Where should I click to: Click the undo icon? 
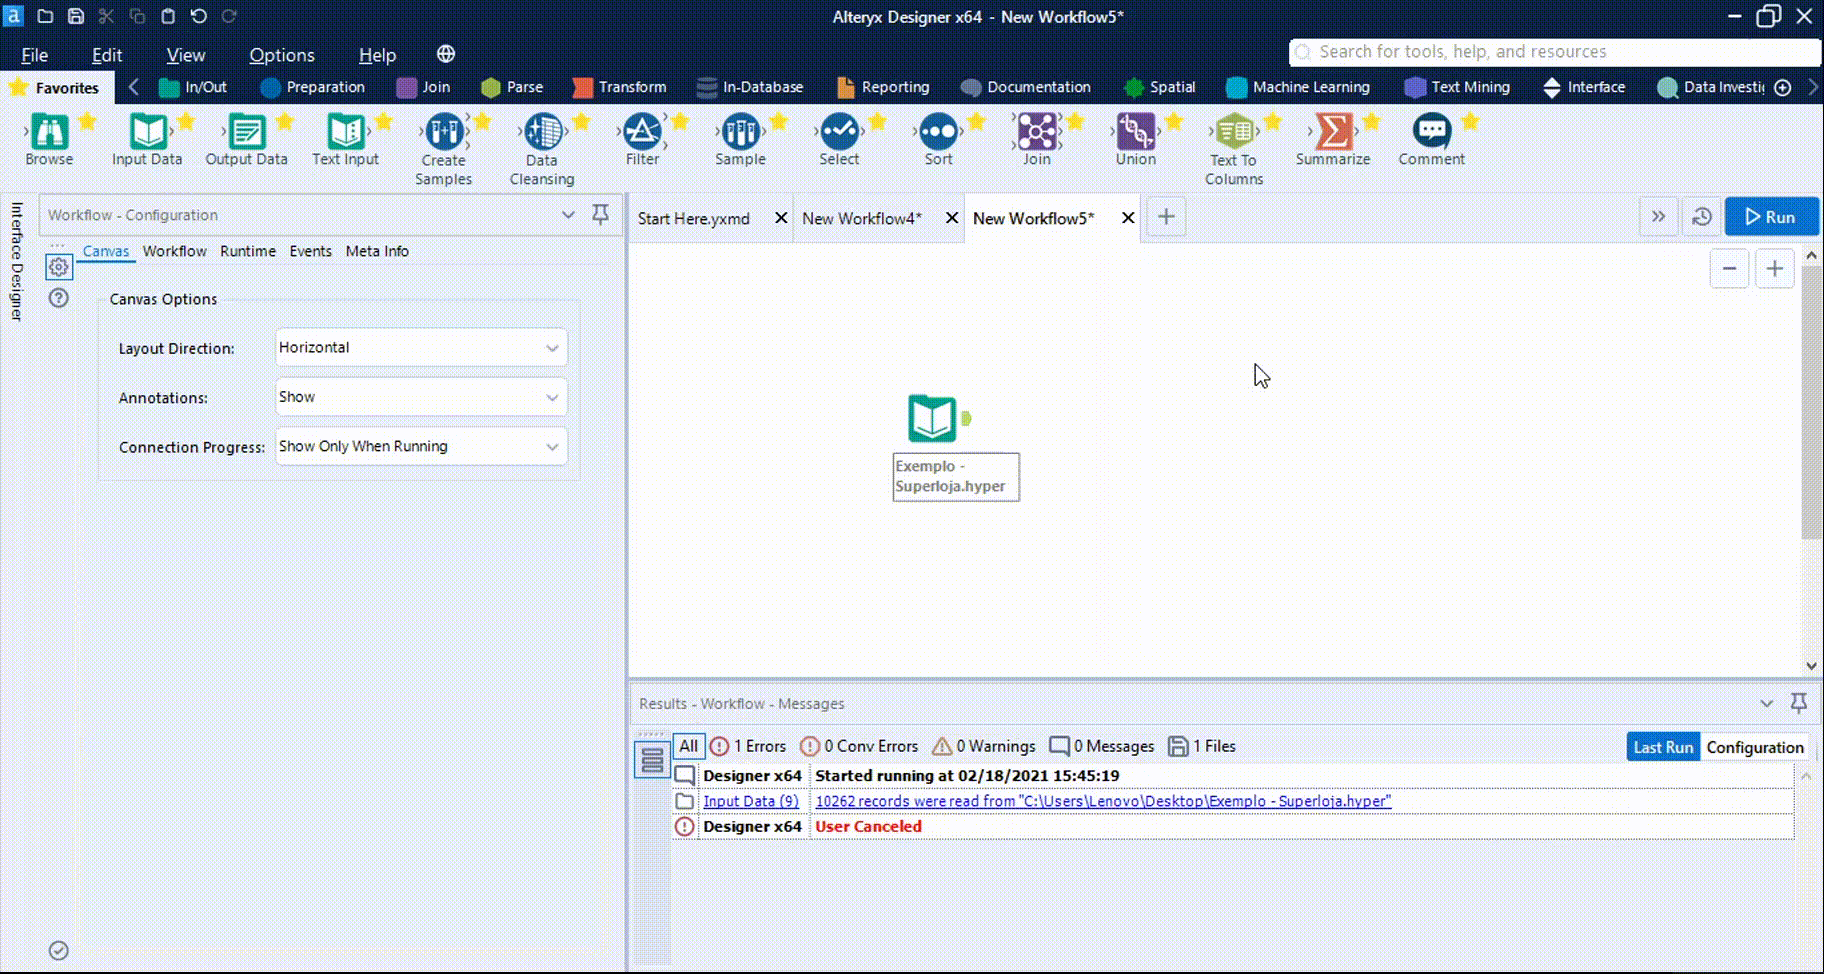click(198, 16)
